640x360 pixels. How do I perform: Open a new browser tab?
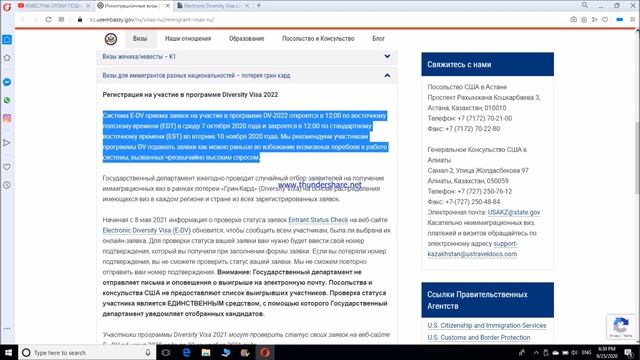click(x=258, y=6)
